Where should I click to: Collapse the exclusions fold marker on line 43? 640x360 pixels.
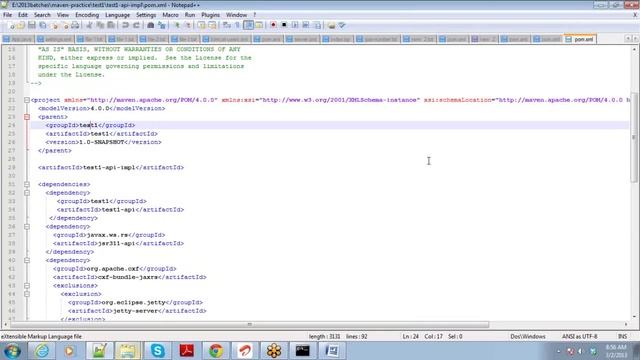click(x=27, y=286)
